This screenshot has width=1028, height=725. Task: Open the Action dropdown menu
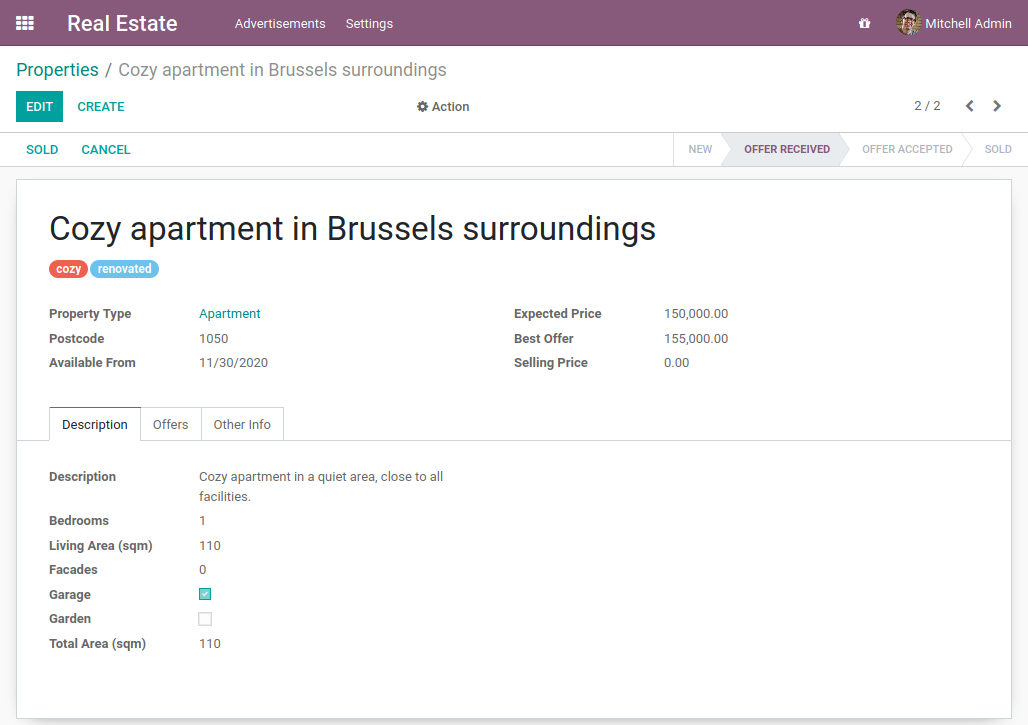coord(443,107)
